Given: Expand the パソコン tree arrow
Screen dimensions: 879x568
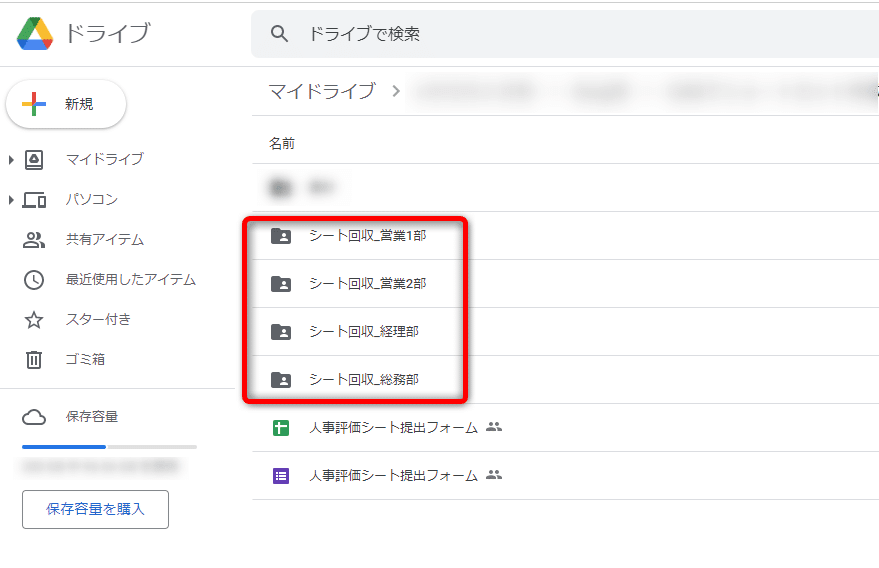Looking at the screenshot, I should coord(11,200).
